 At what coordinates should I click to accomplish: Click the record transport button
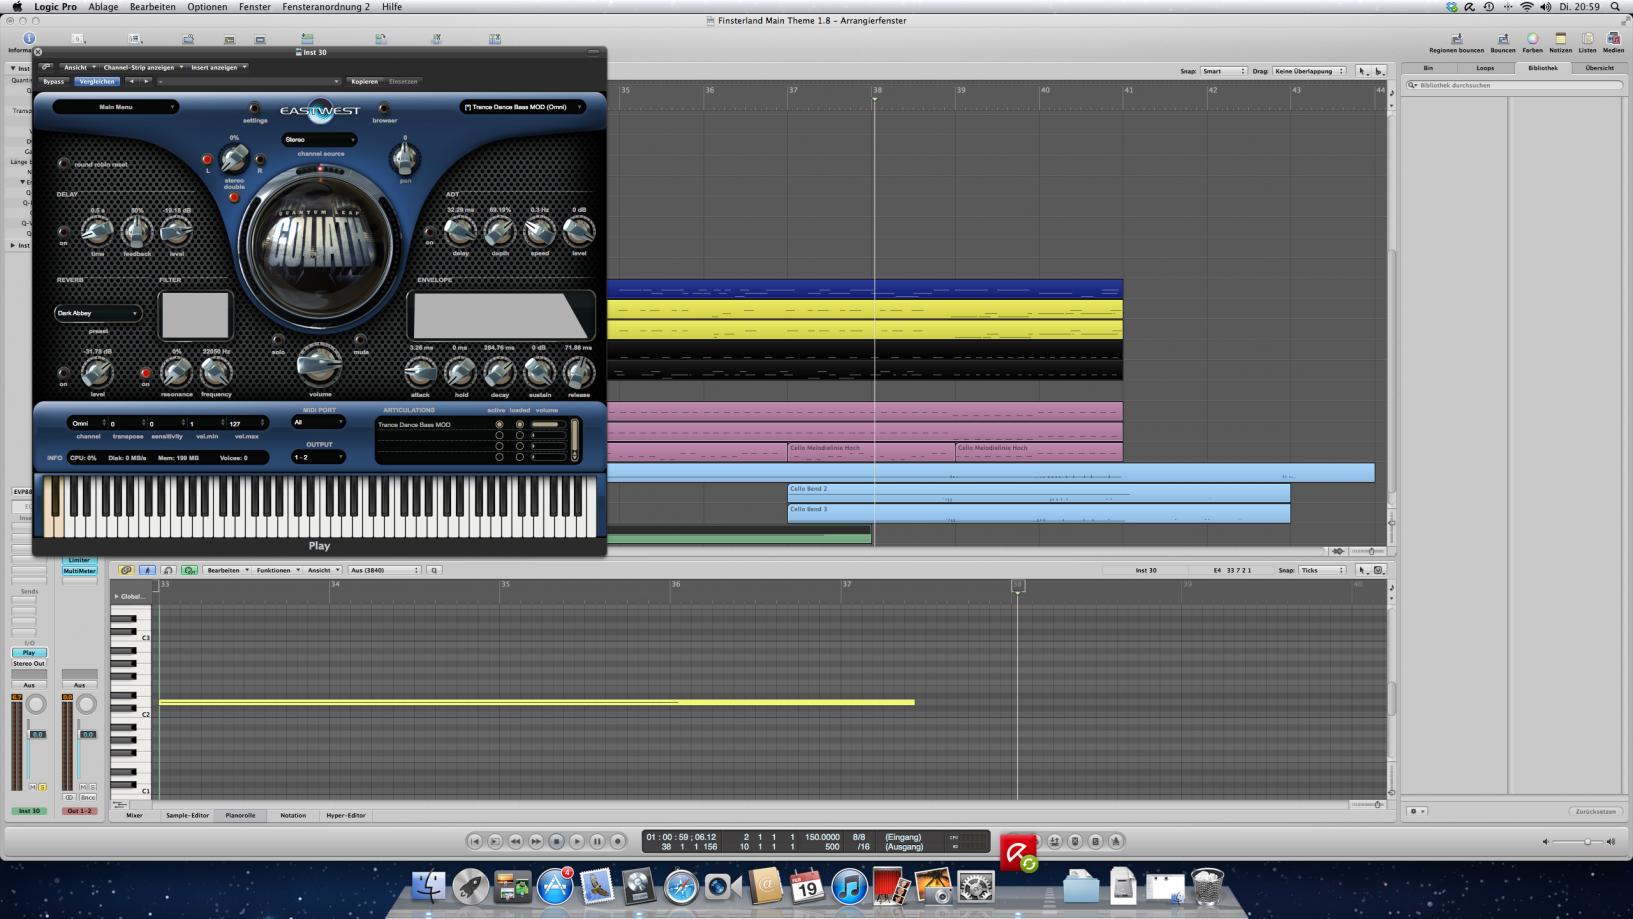point(618,841)
